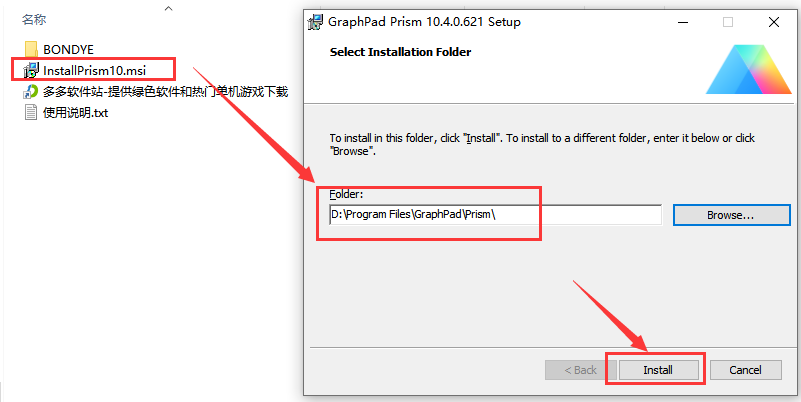Click the GraphPad Prism setup title bar icon

(316, 21)
